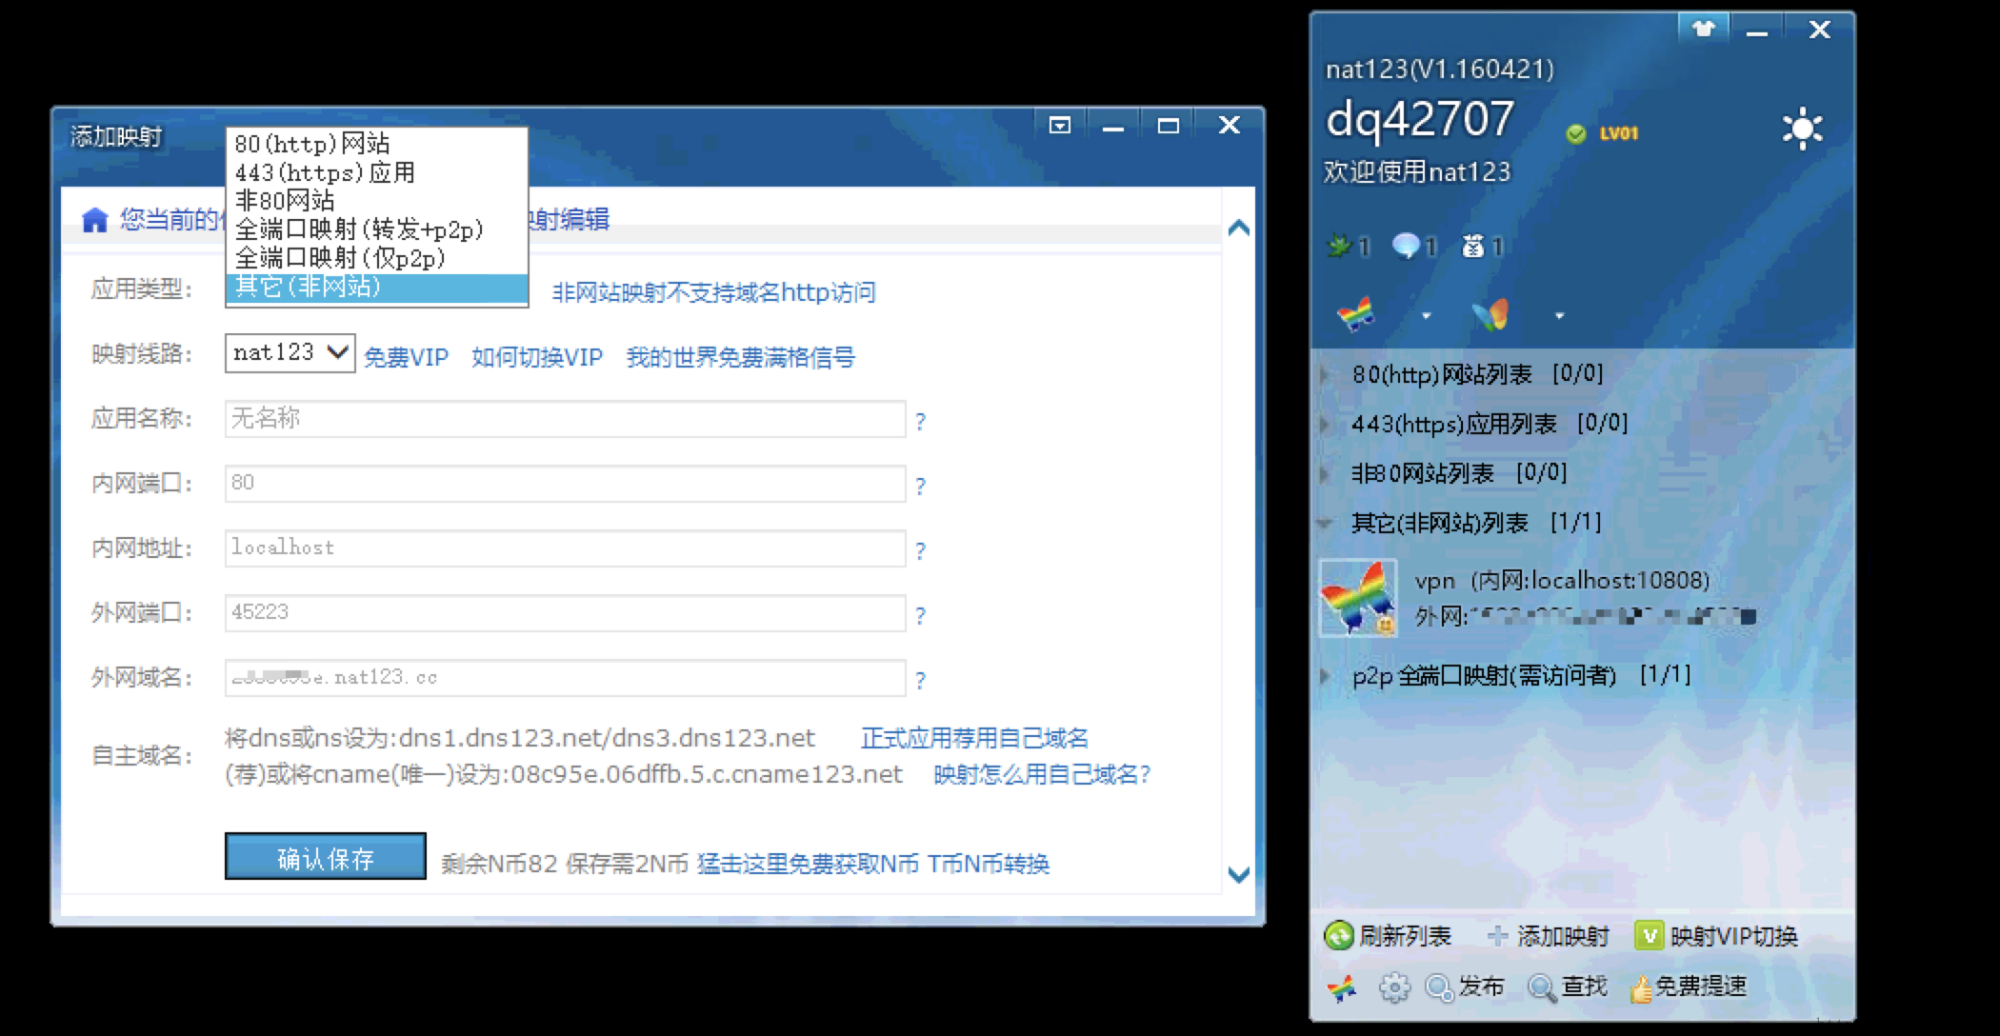
Task: Click sun weather icon in nat123 panel
Action: [1802, 128]
